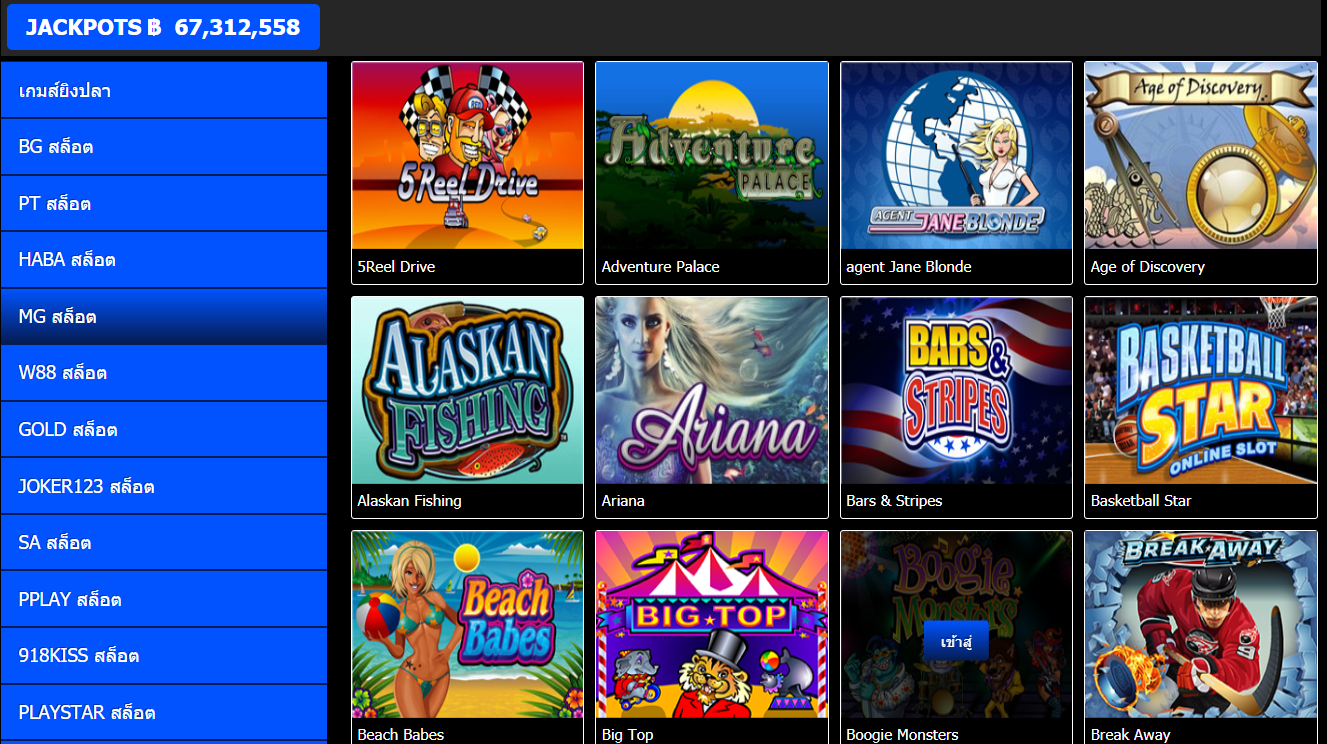
Task: Launch the Agent Jane Blonde game tile
Action: (x=955, y=156)
